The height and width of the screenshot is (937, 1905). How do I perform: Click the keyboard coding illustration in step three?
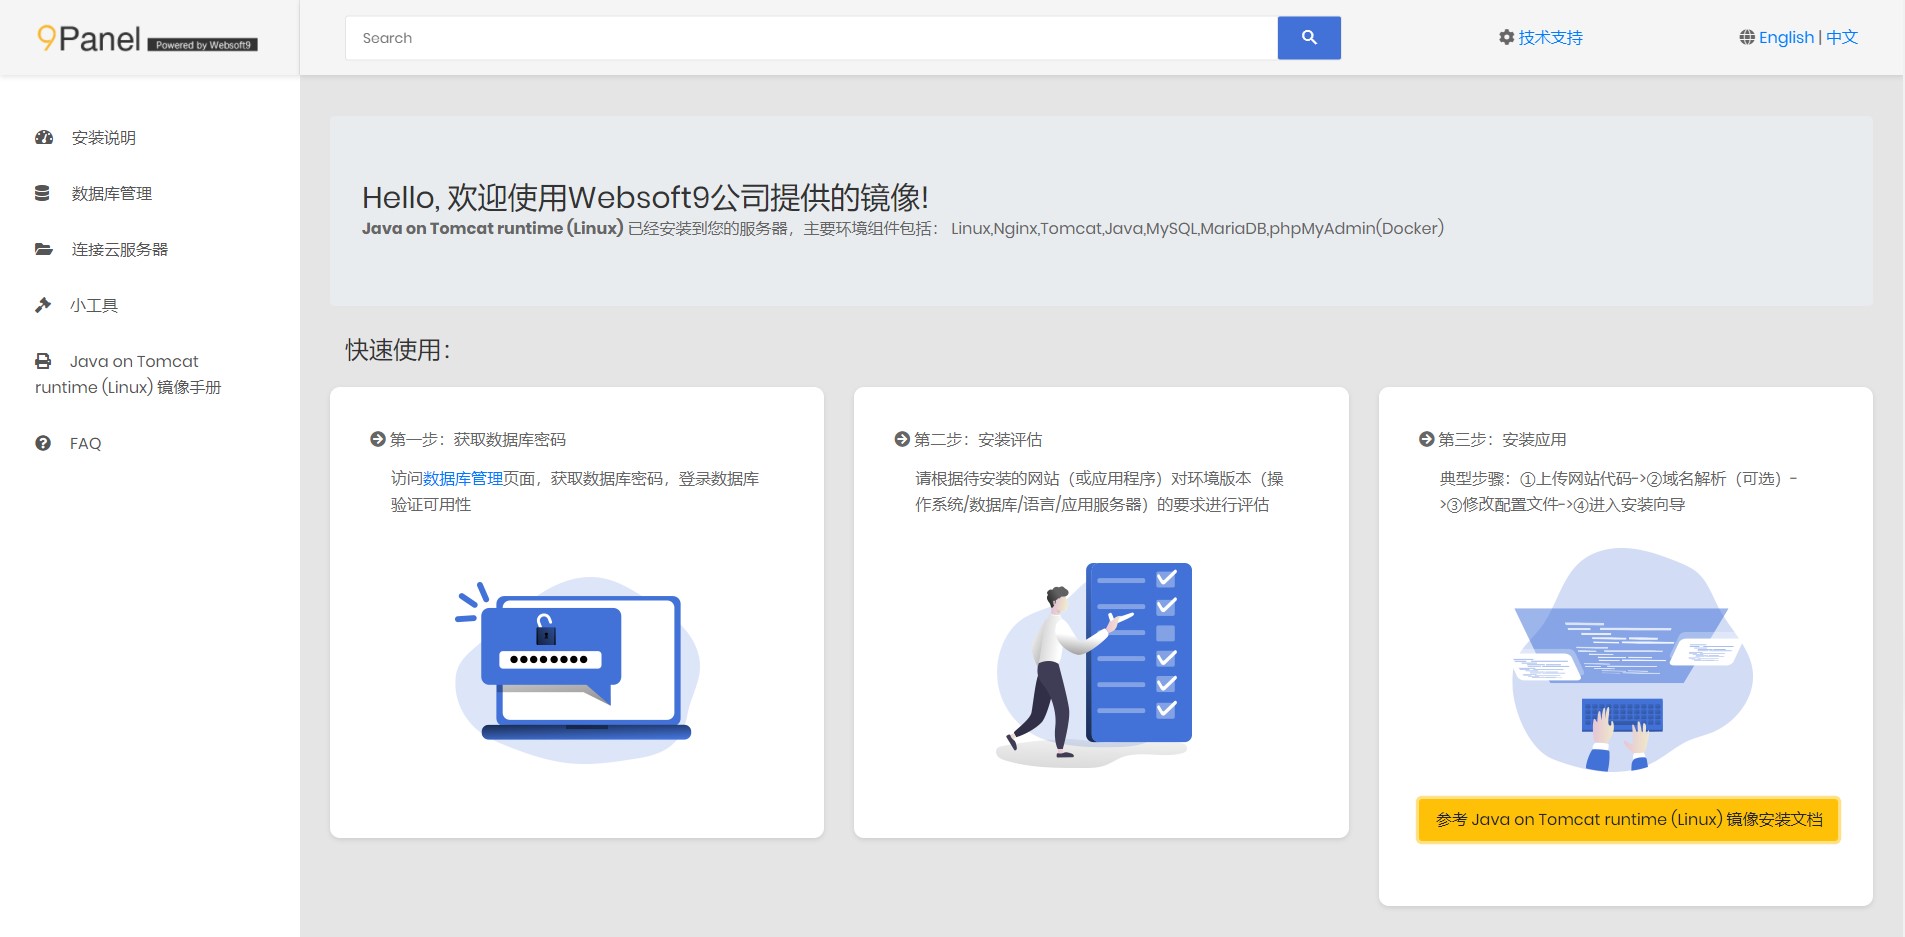click(x=1632, y=660)
